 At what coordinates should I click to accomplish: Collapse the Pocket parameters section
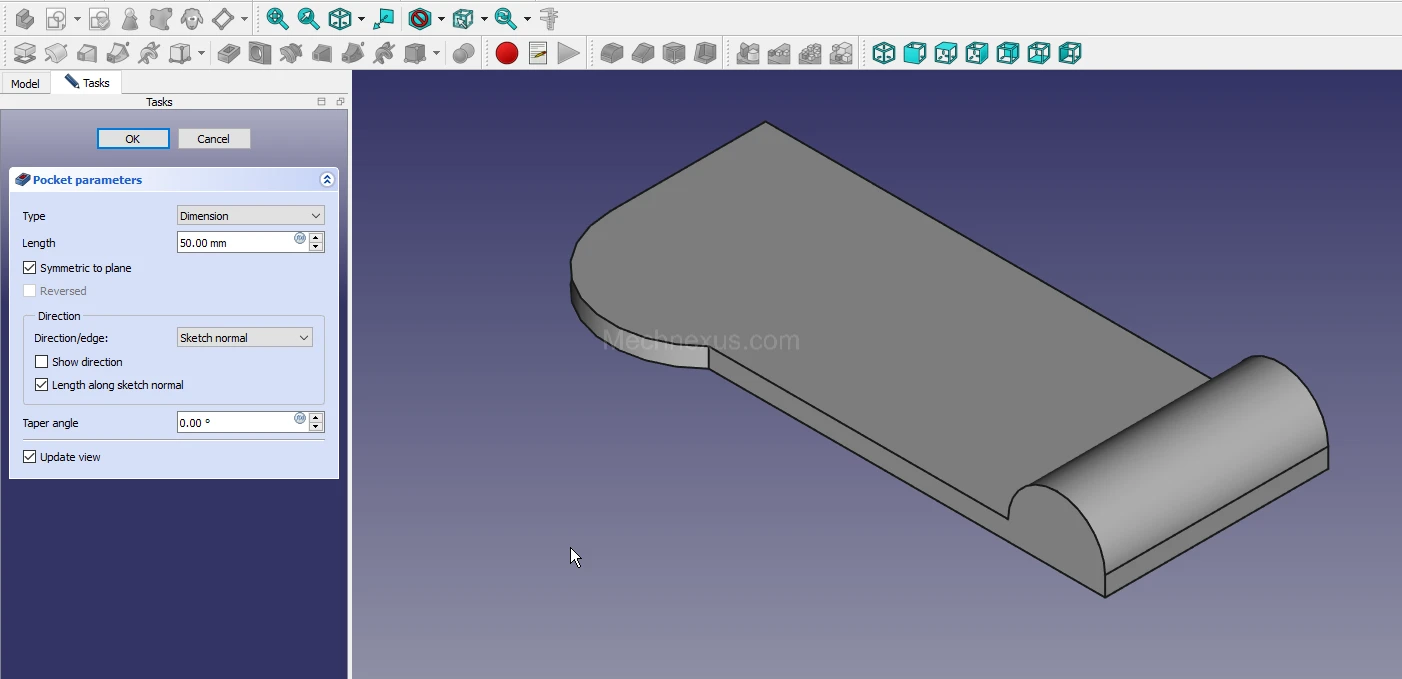point(326,180)
